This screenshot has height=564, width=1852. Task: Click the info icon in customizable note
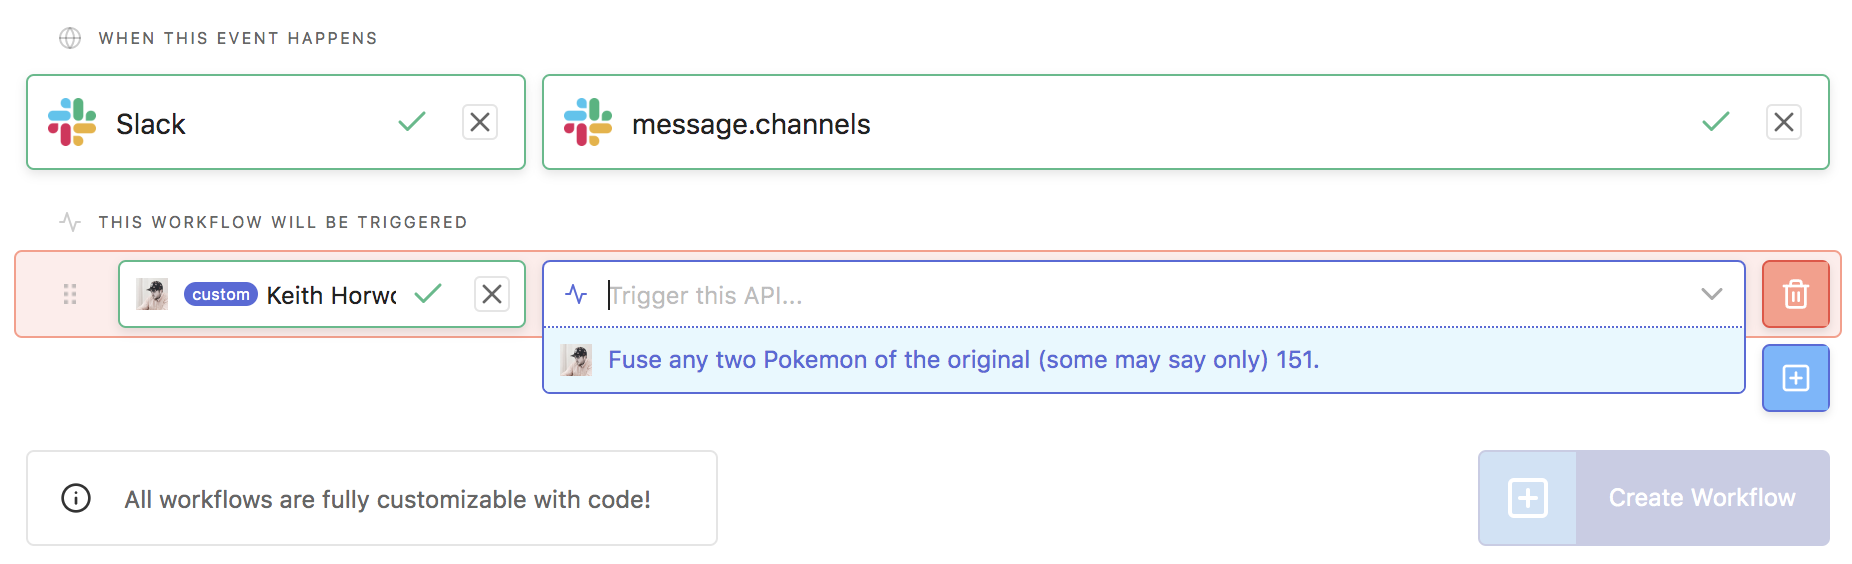(76, 498)
